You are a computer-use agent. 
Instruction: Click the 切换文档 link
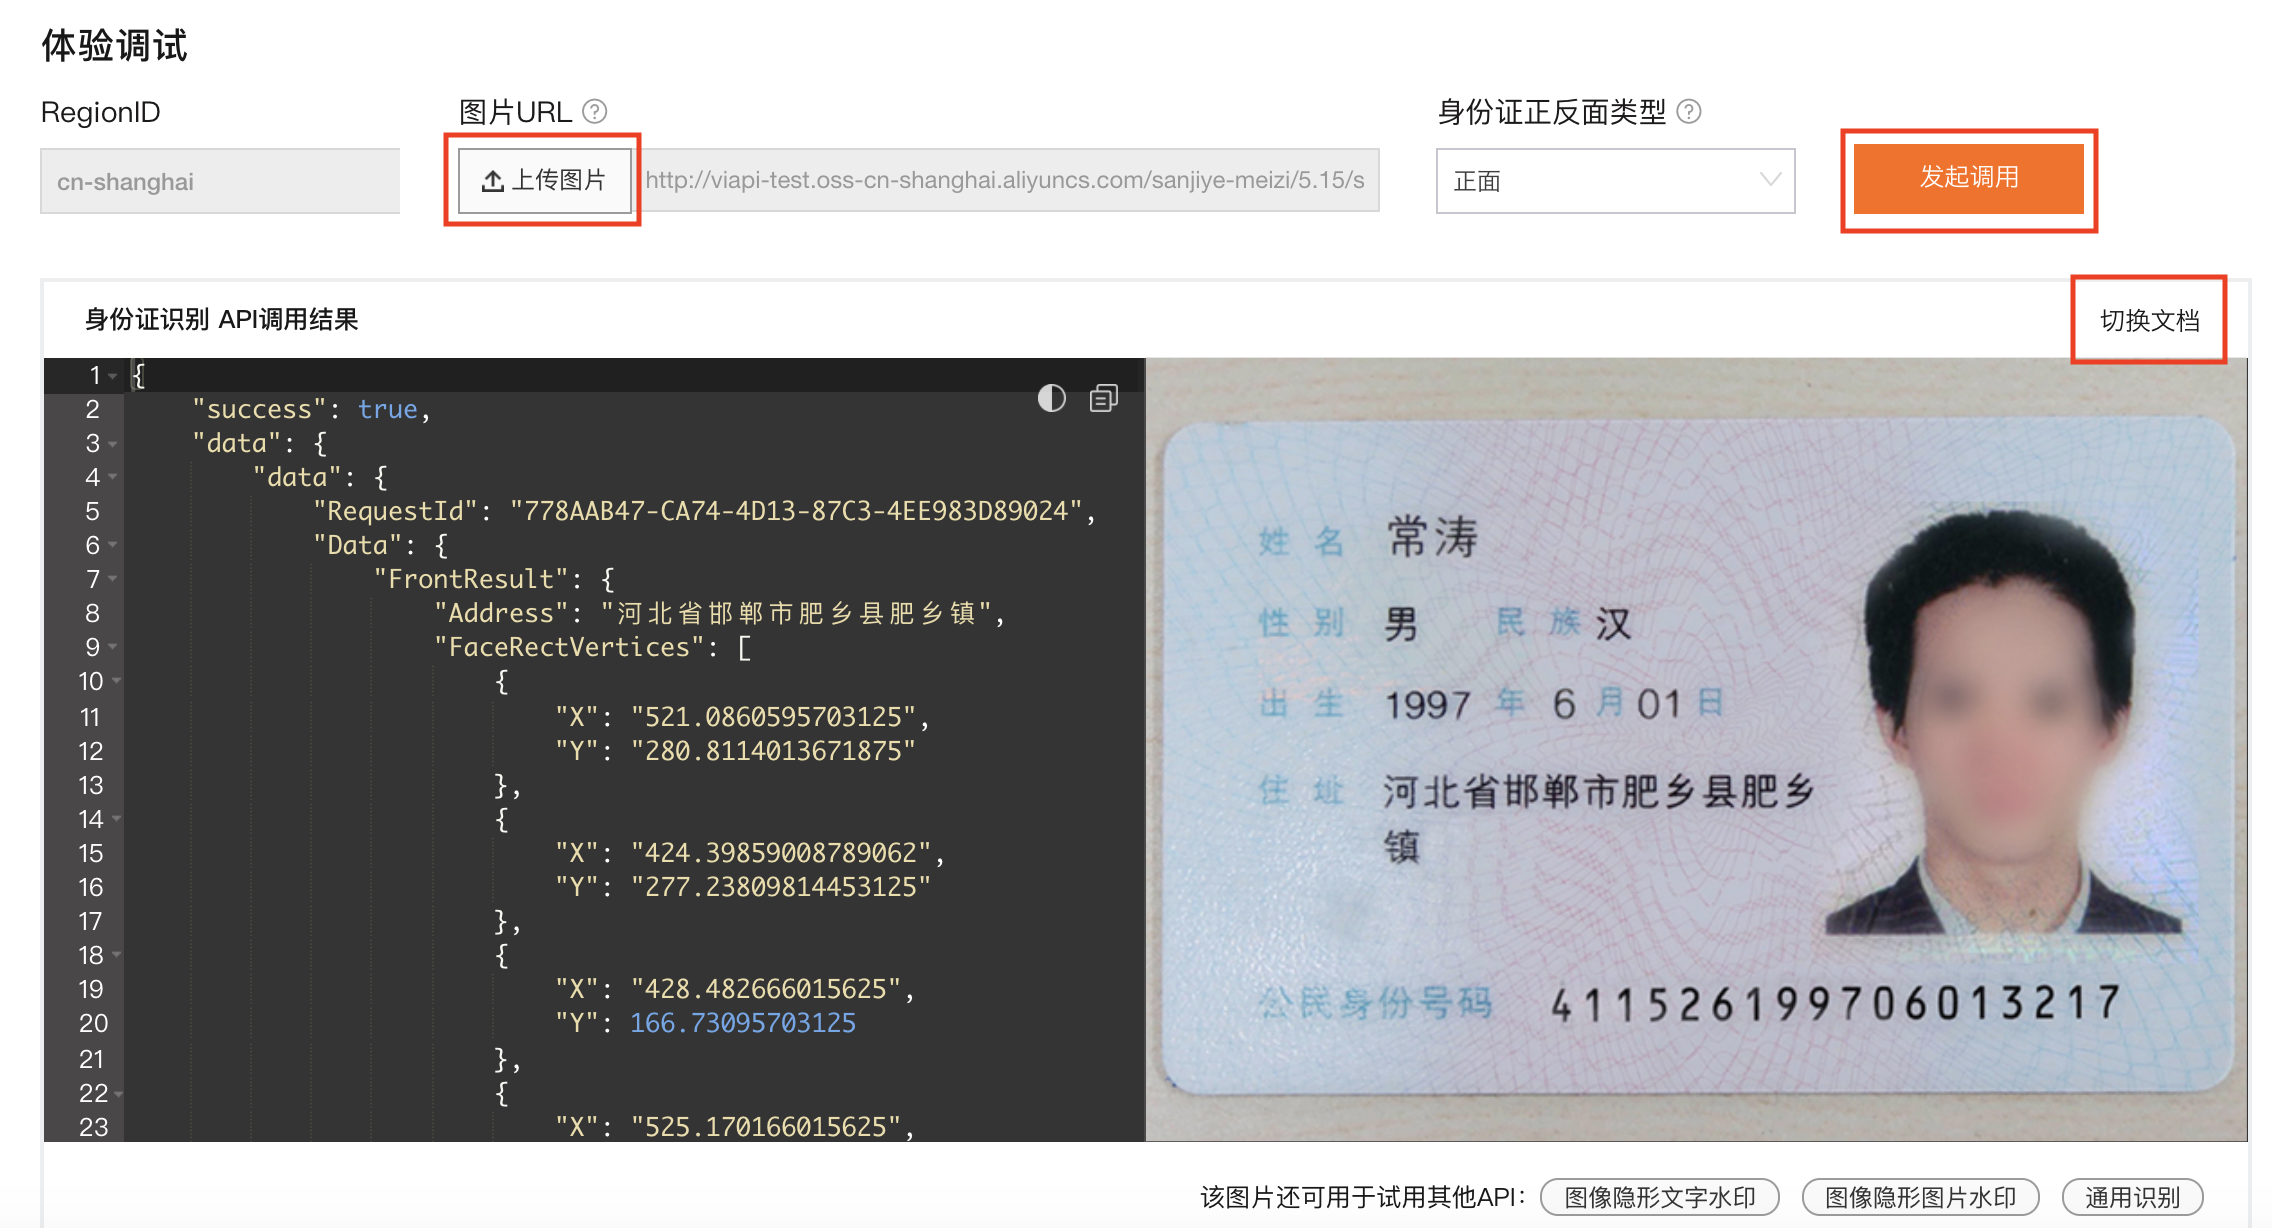[2149, 320]
